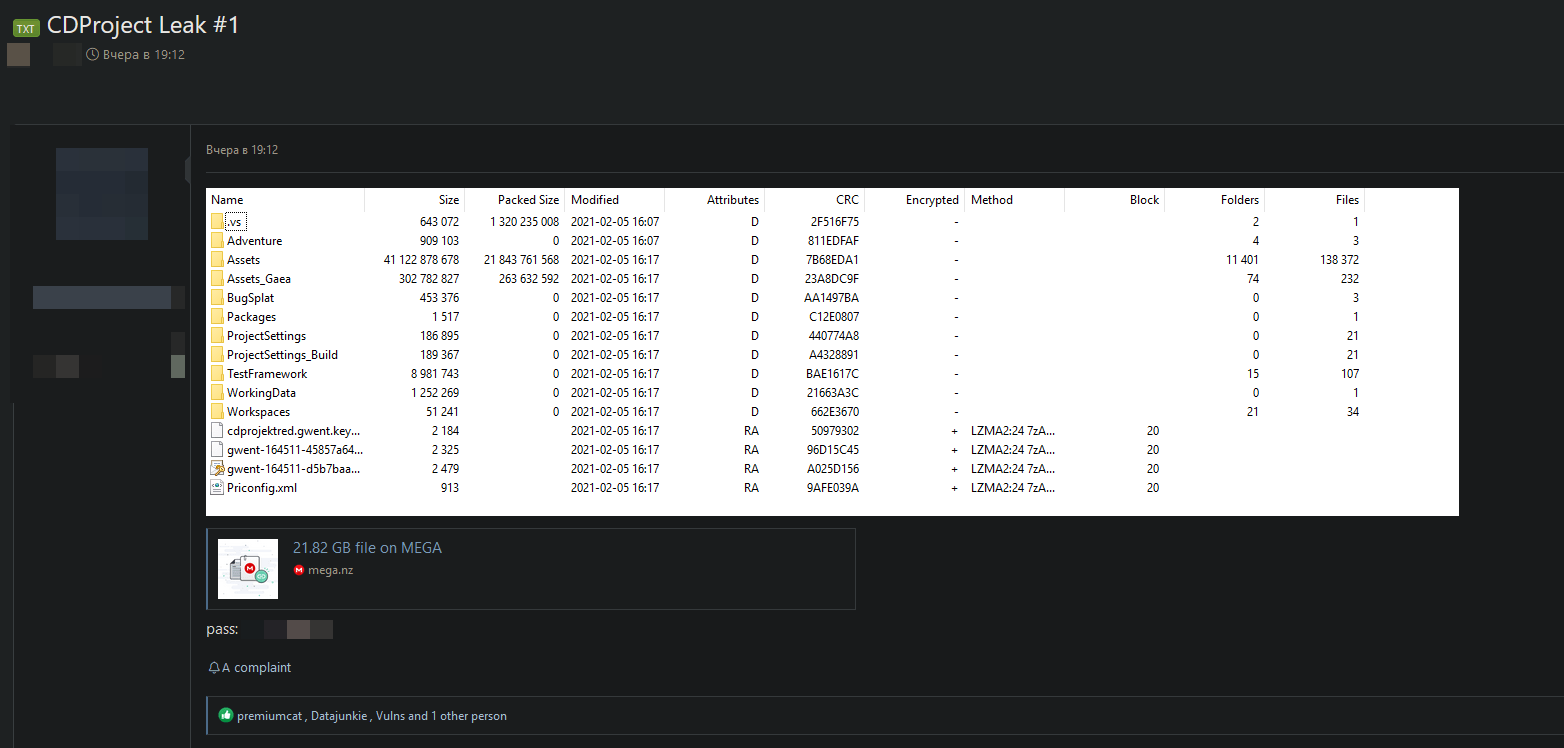Select the TestFramework folder name
The width and height of the screenshot is (1564, 748).
267,374
